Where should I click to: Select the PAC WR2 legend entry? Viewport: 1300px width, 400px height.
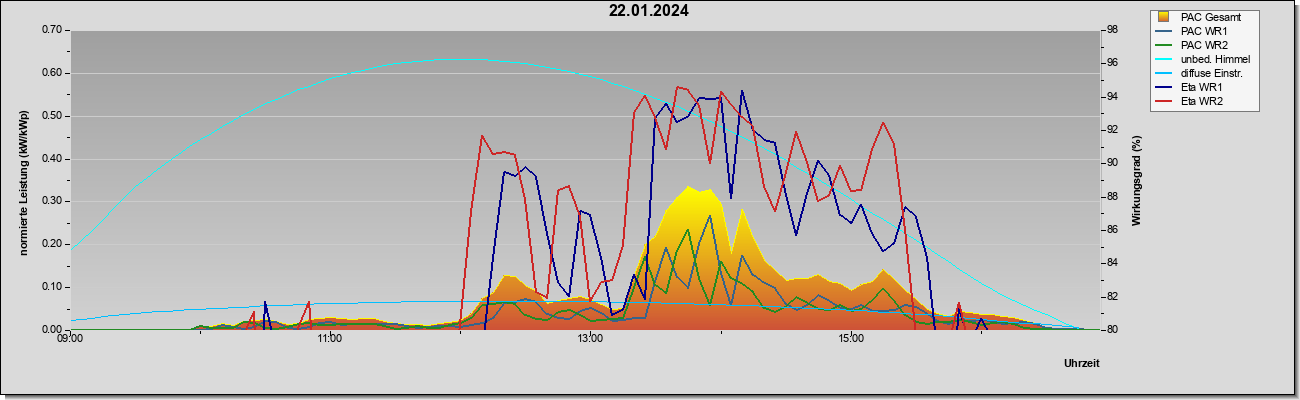[x=1191, y=45]
